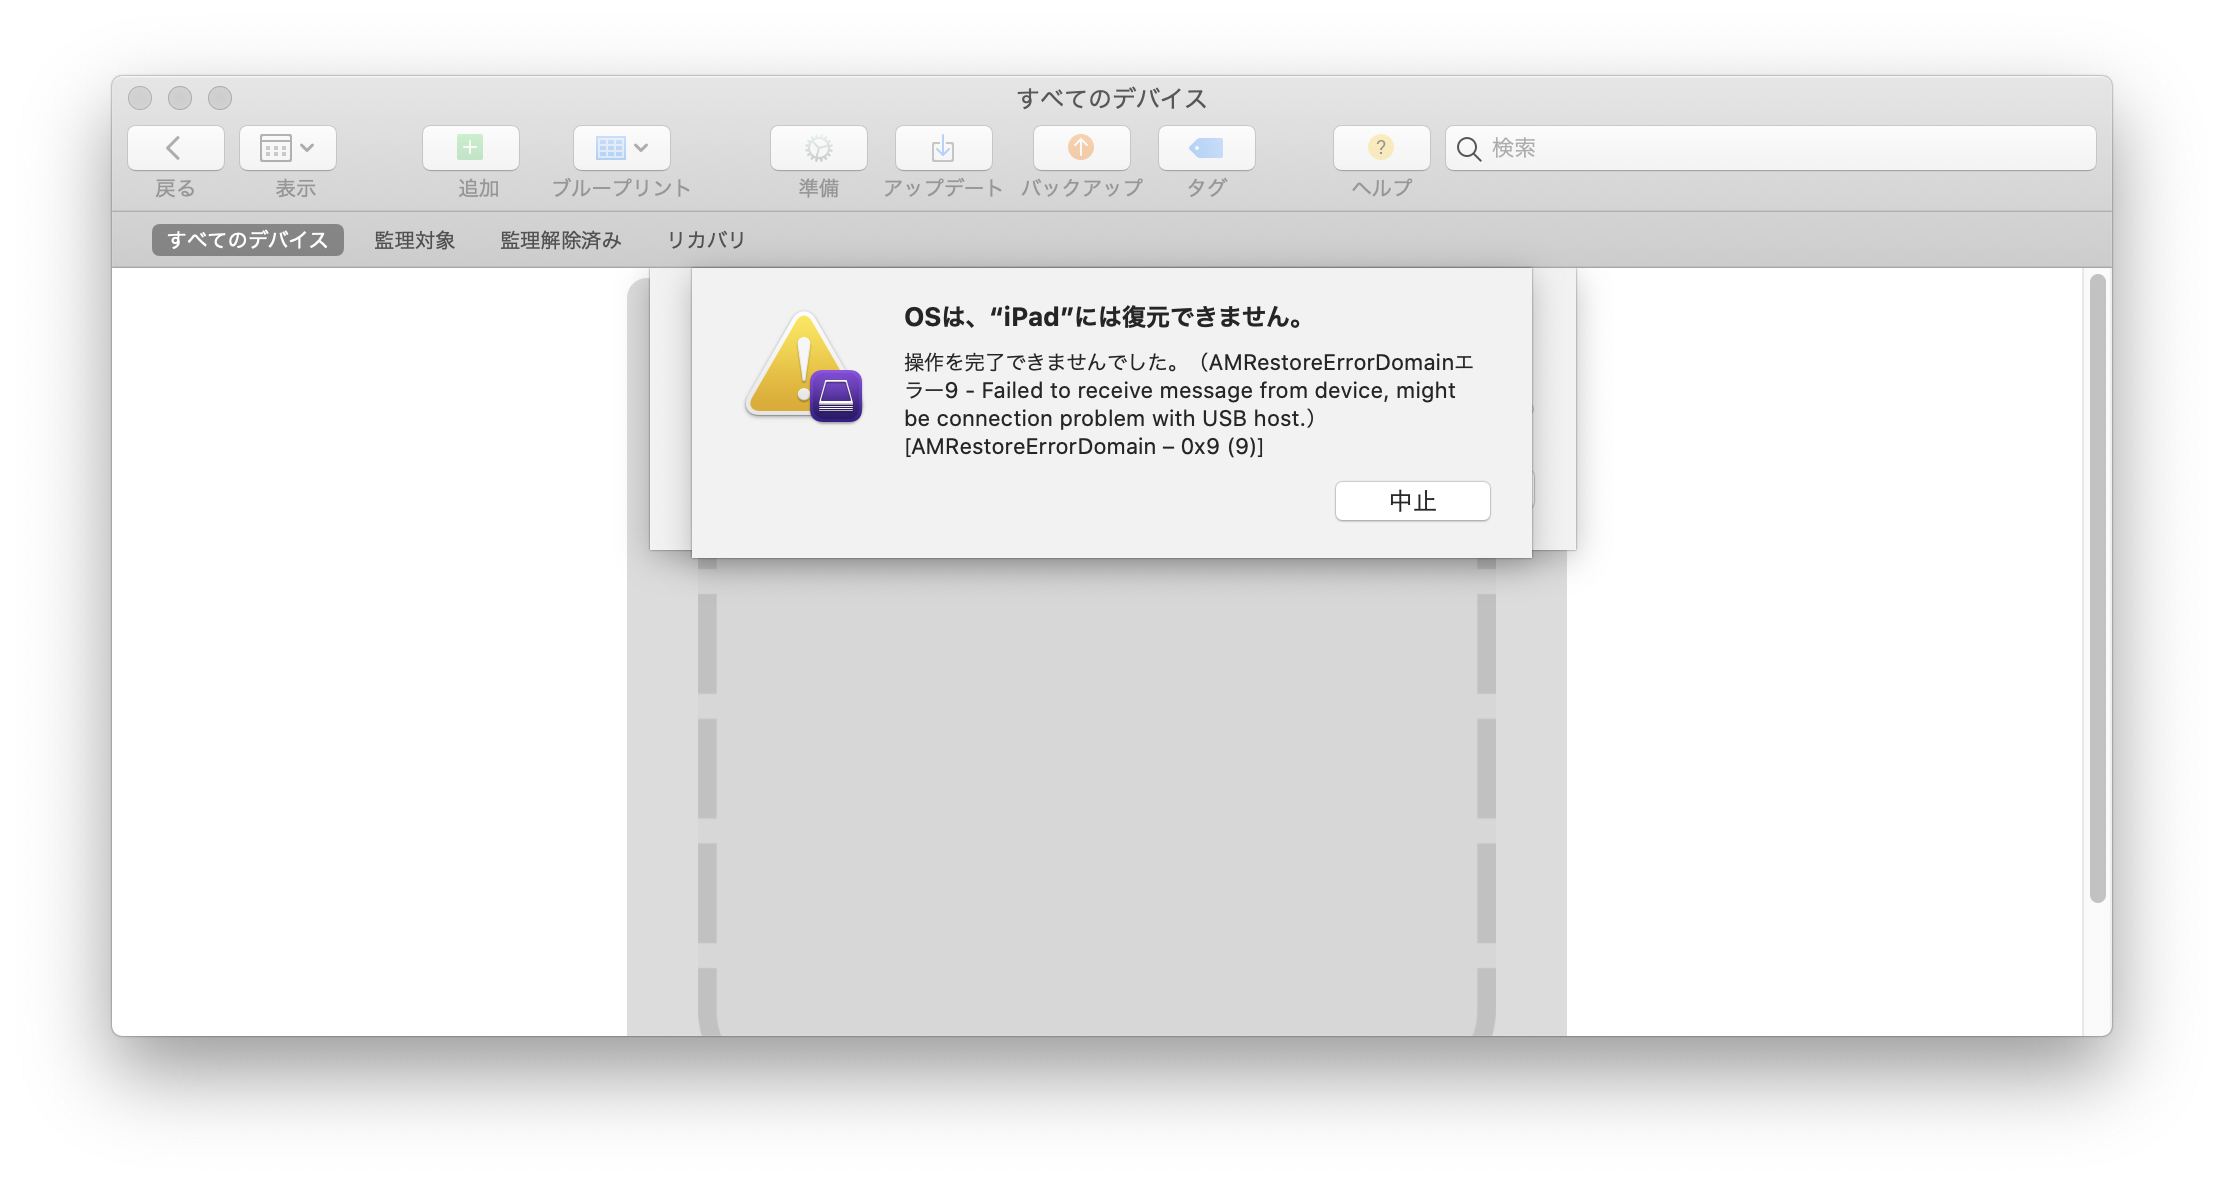The width and height of the screenshot is (2224, 1184).
Task: Click the 準備 gear icon
Action: (818, 148)
